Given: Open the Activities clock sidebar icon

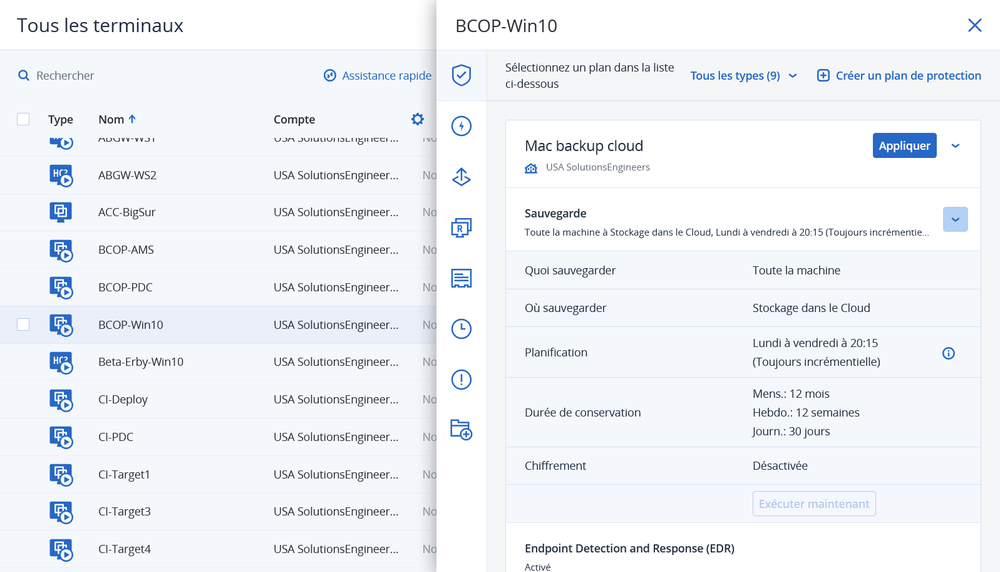Looking at the screenshot, I should pyautogui.click(x=461, y=329).
